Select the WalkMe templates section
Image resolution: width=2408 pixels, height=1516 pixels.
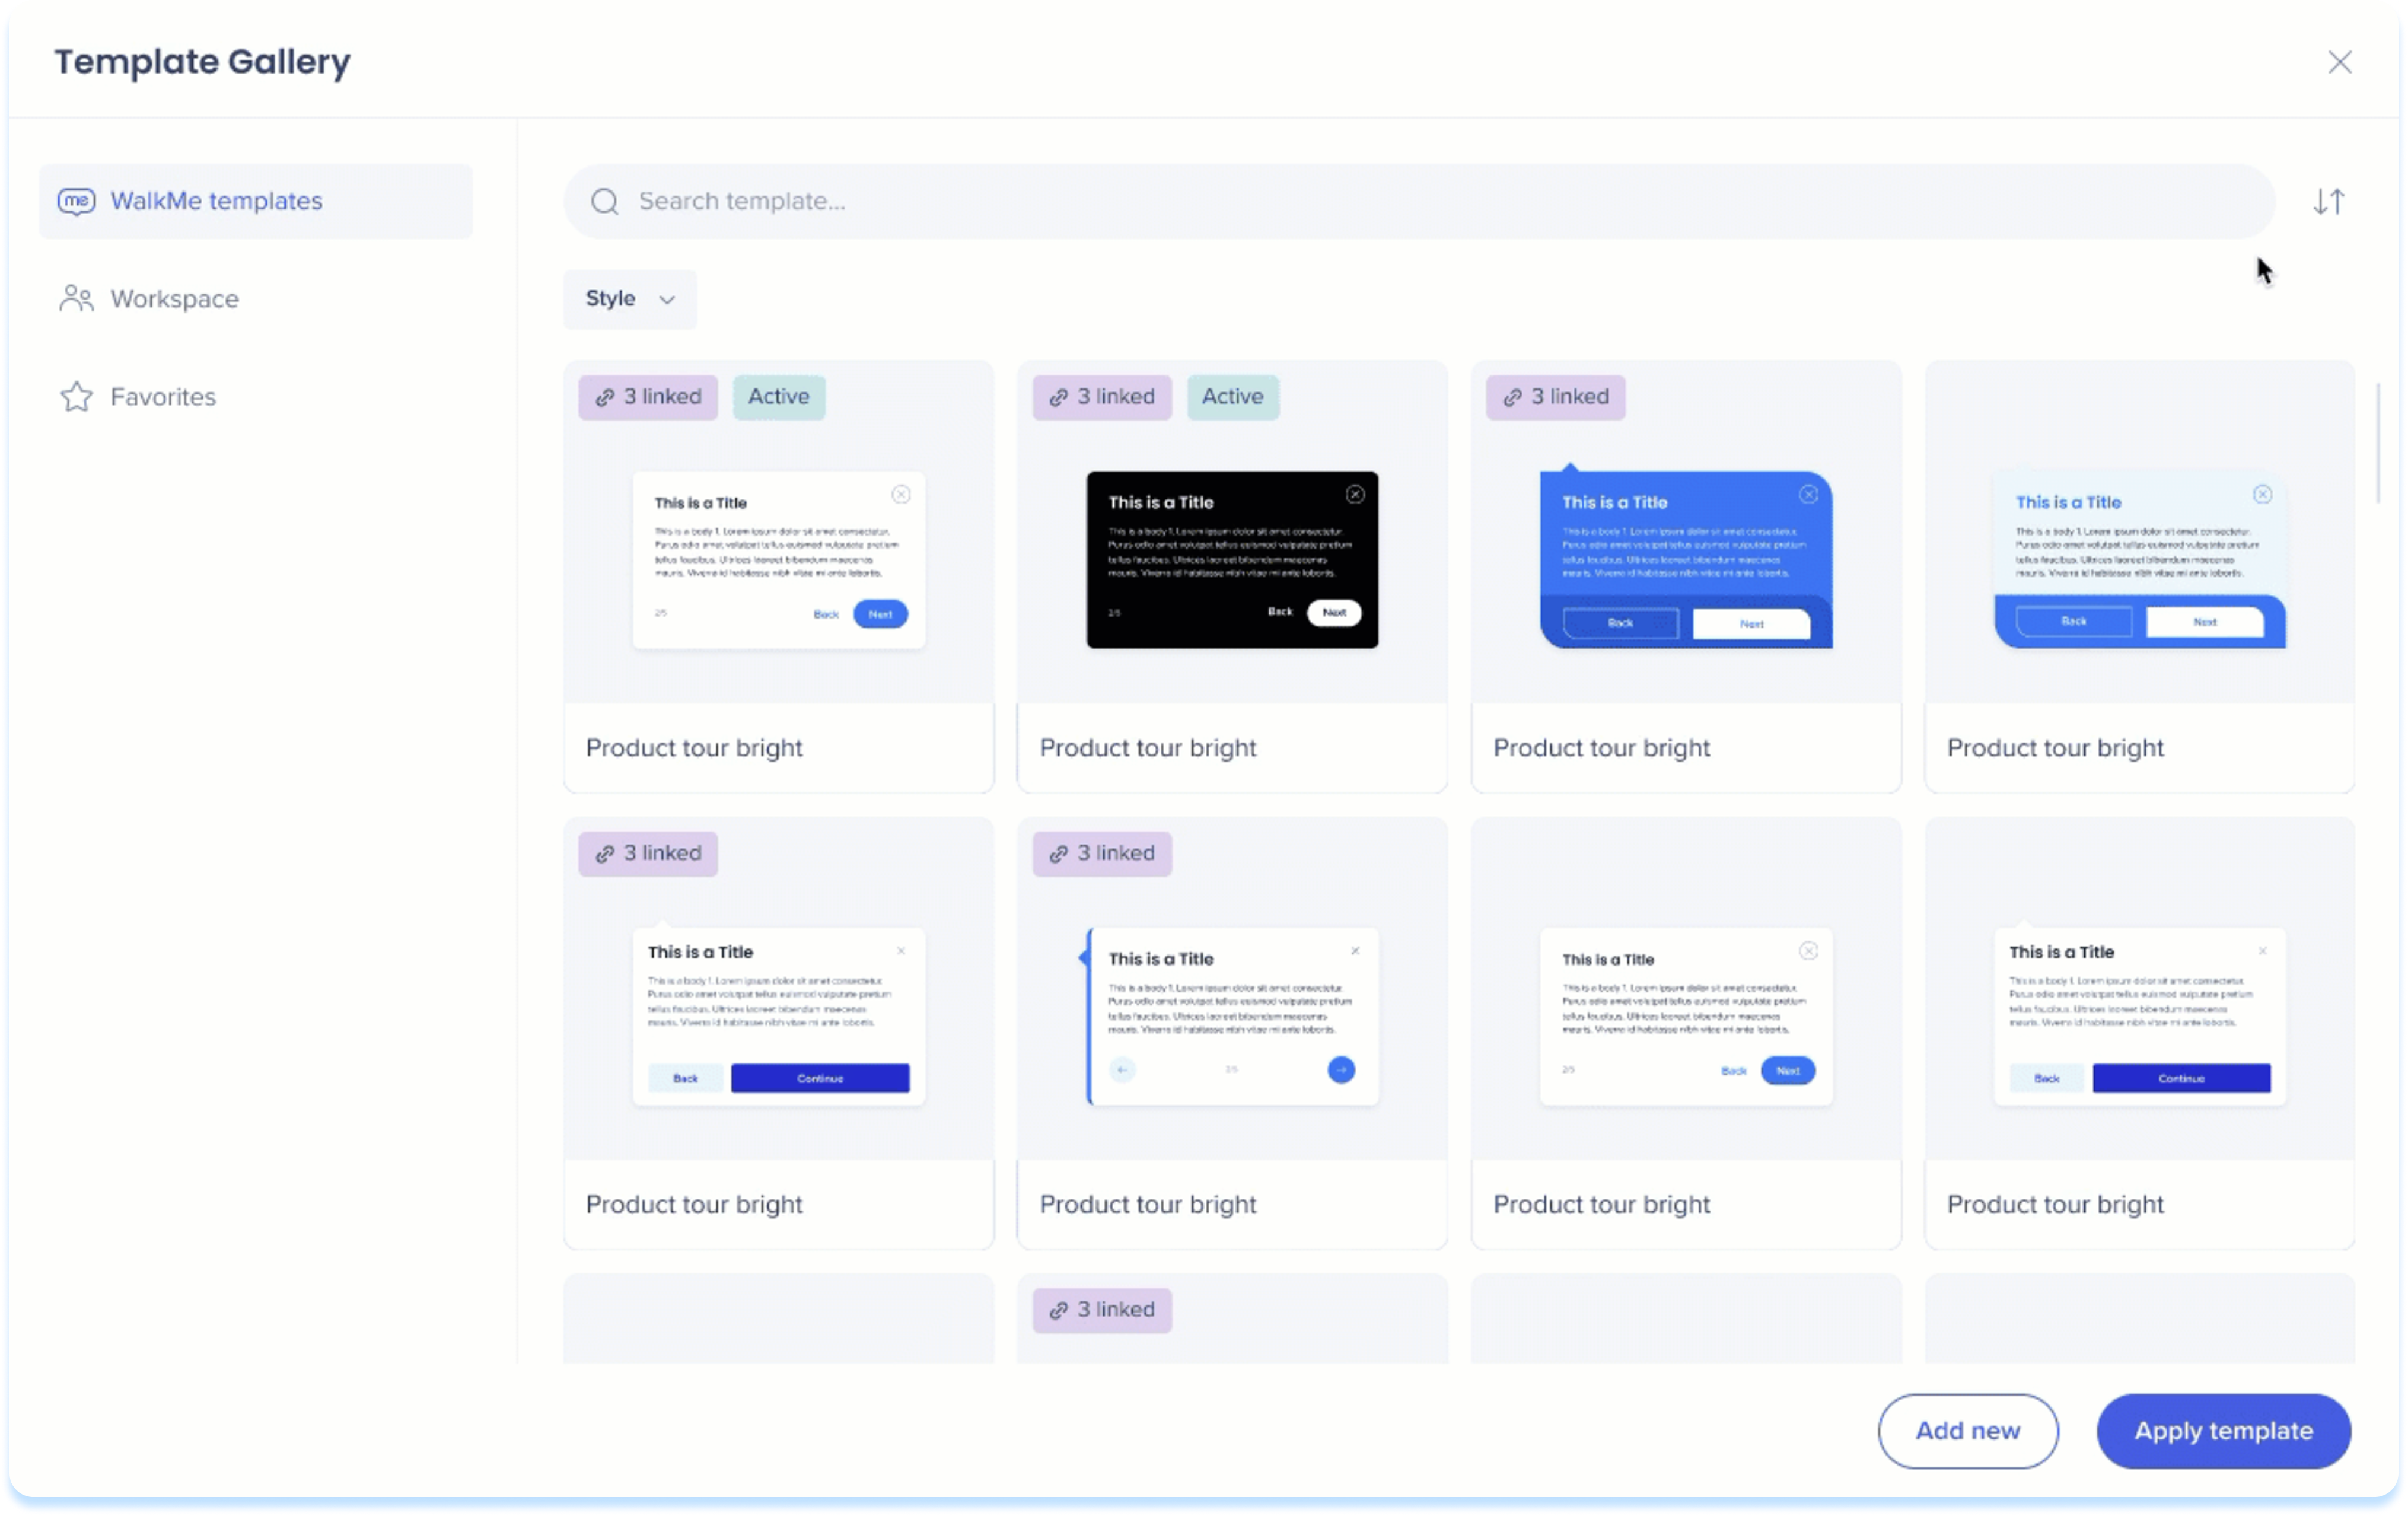(216, 201)
